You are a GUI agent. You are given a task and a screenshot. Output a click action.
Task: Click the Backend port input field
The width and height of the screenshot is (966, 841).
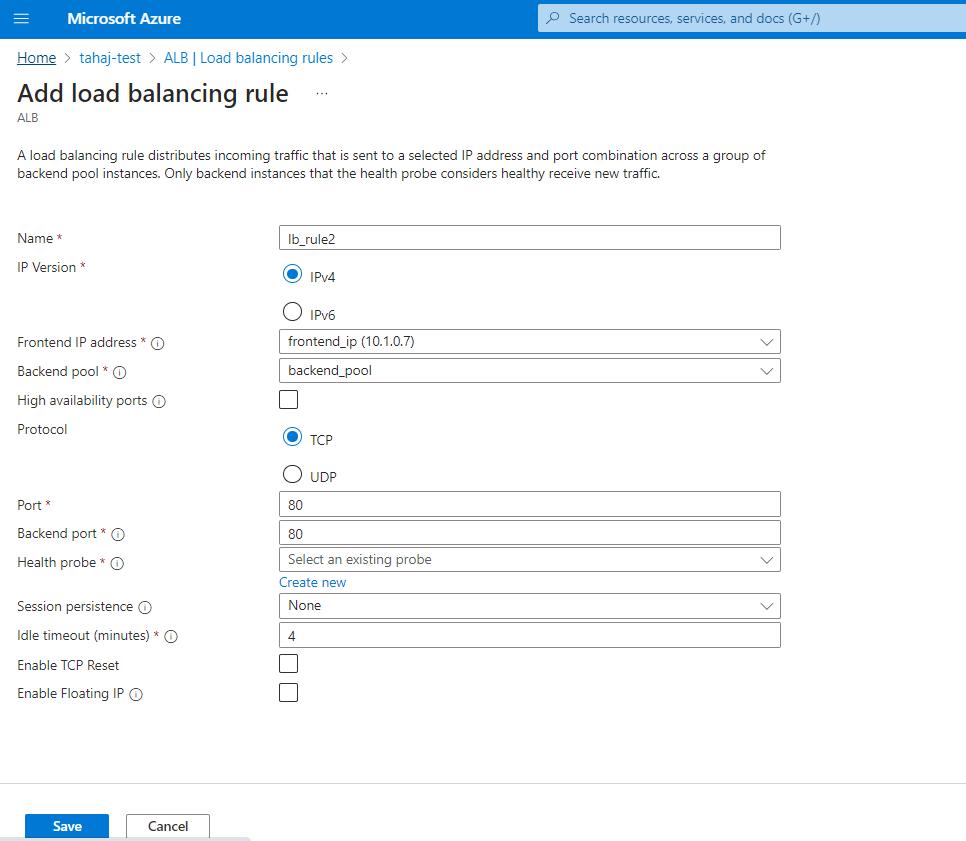[530, 533]
